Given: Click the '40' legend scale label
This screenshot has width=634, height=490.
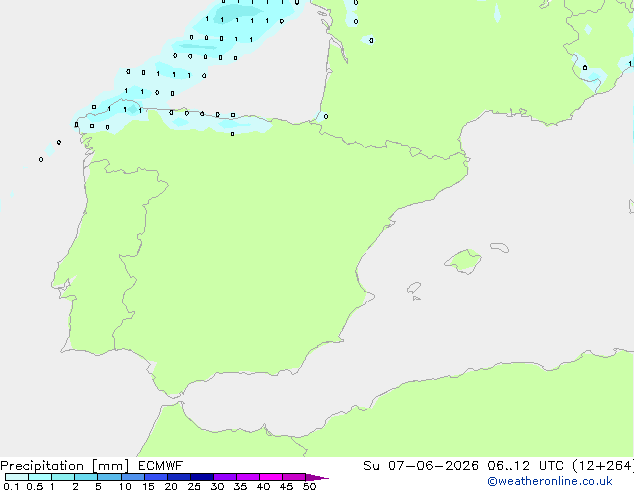Looking at the screenshot, I should (x=263, y=486).
